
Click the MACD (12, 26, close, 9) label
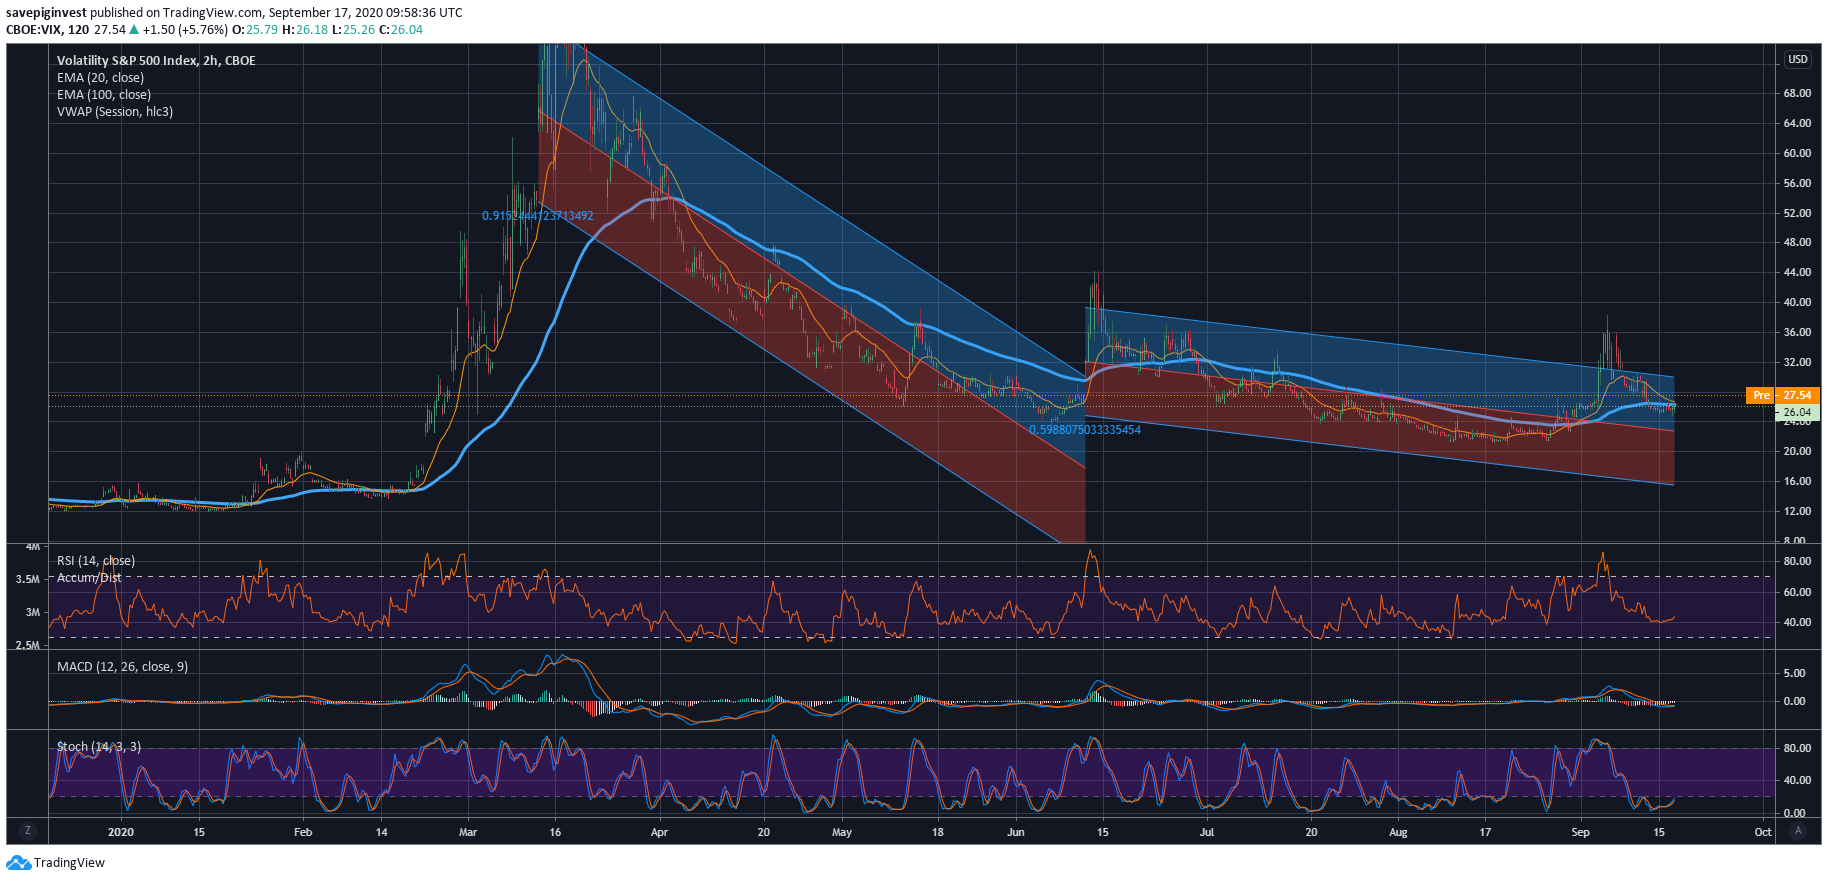click(x=122, y=667)
